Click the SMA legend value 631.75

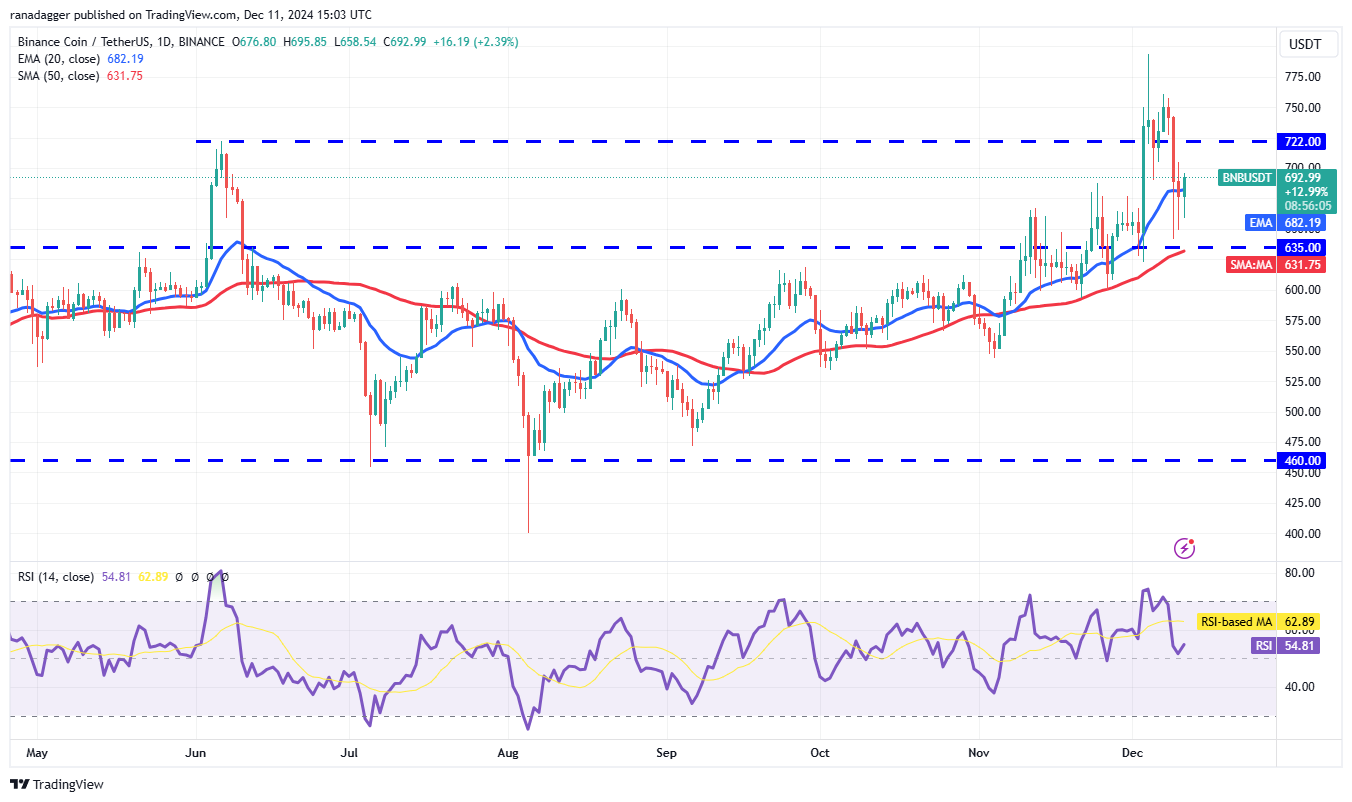[x=123, y=75]
